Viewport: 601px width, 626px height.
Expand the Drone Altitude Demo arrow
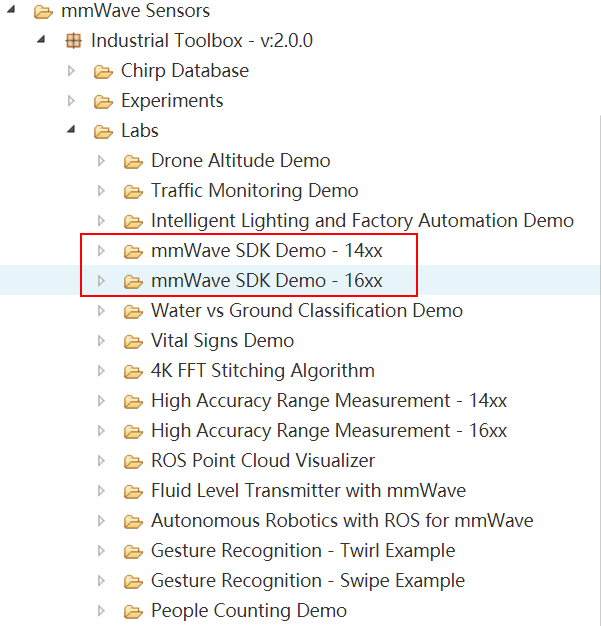pyautogui.click(x=101, y=161)
